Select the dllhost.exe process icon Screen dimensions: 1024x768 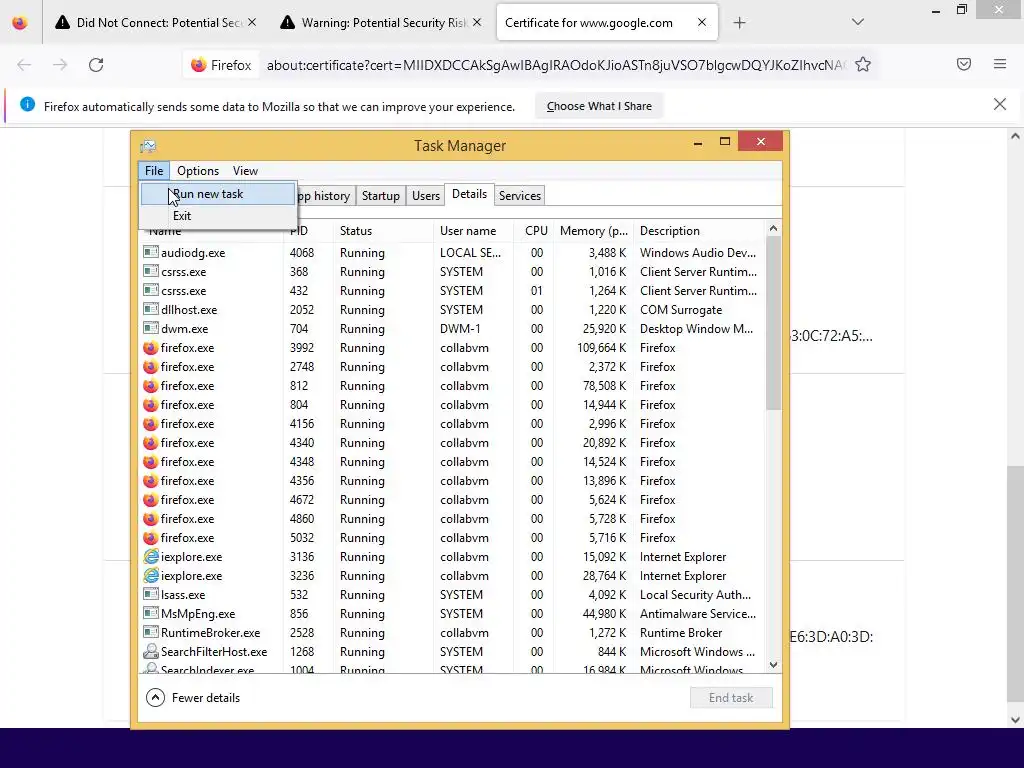(x=151, y=310)
